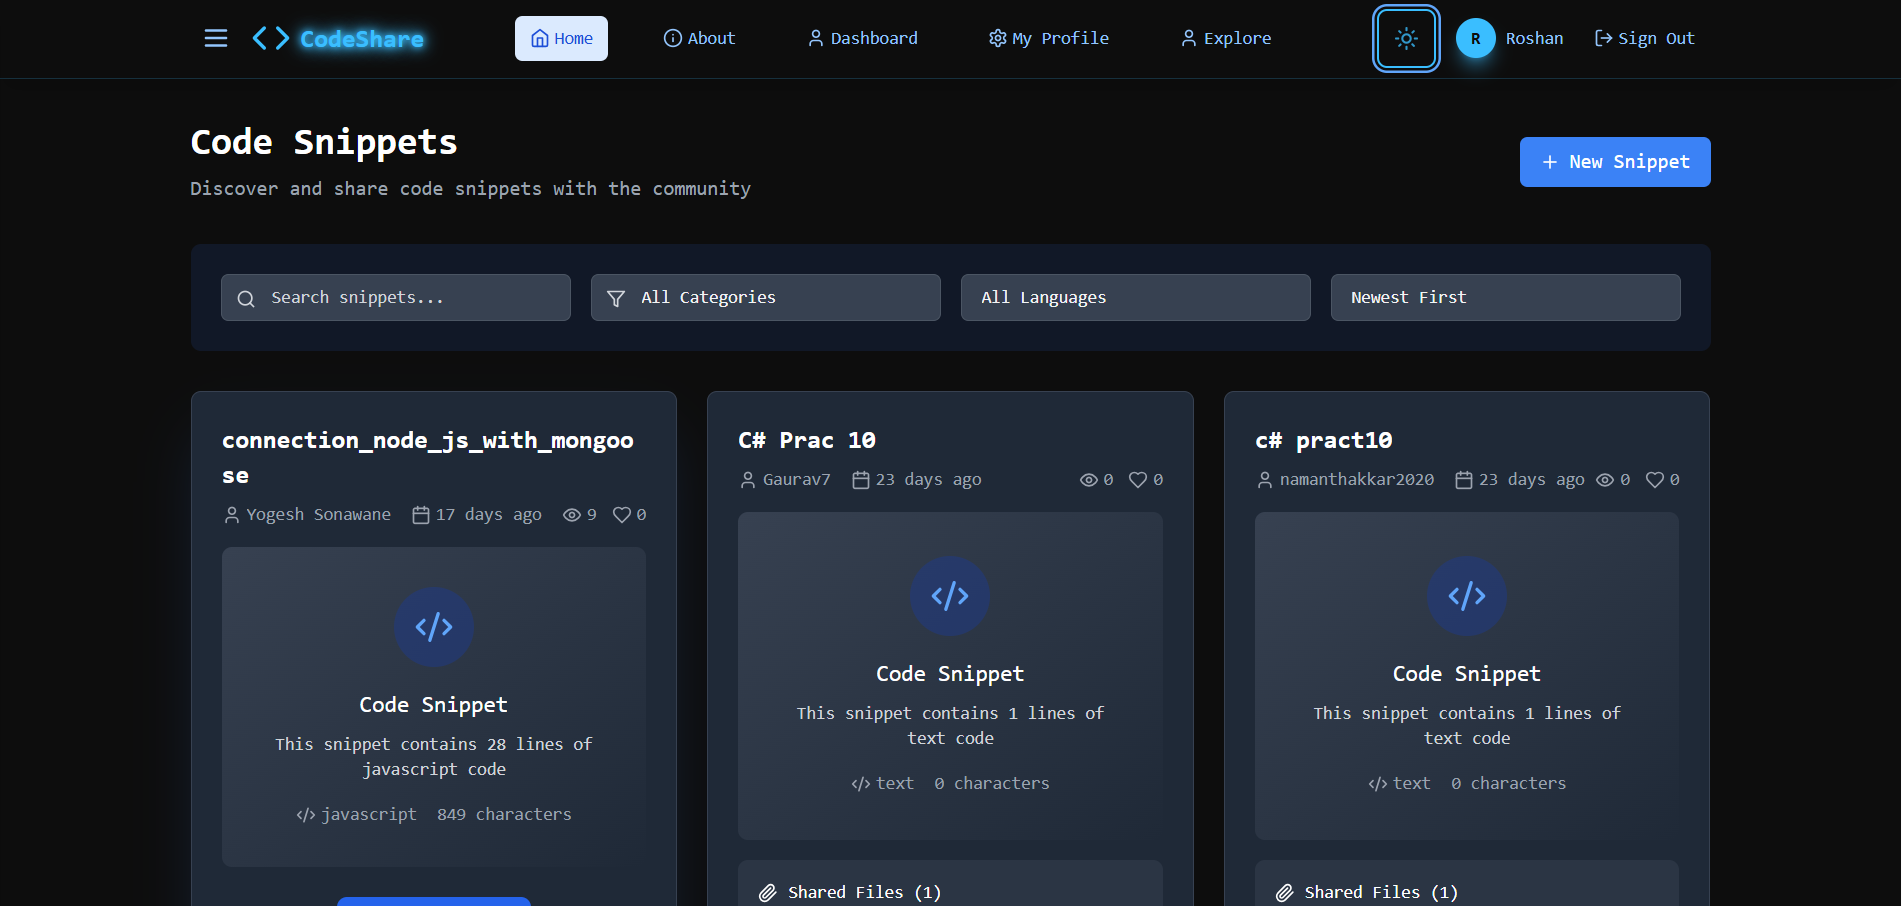The width and height of the screenshot is (1902, 906).
Task: Open the Newest First sort dropdown
Action: click(x=1505, y=297)
